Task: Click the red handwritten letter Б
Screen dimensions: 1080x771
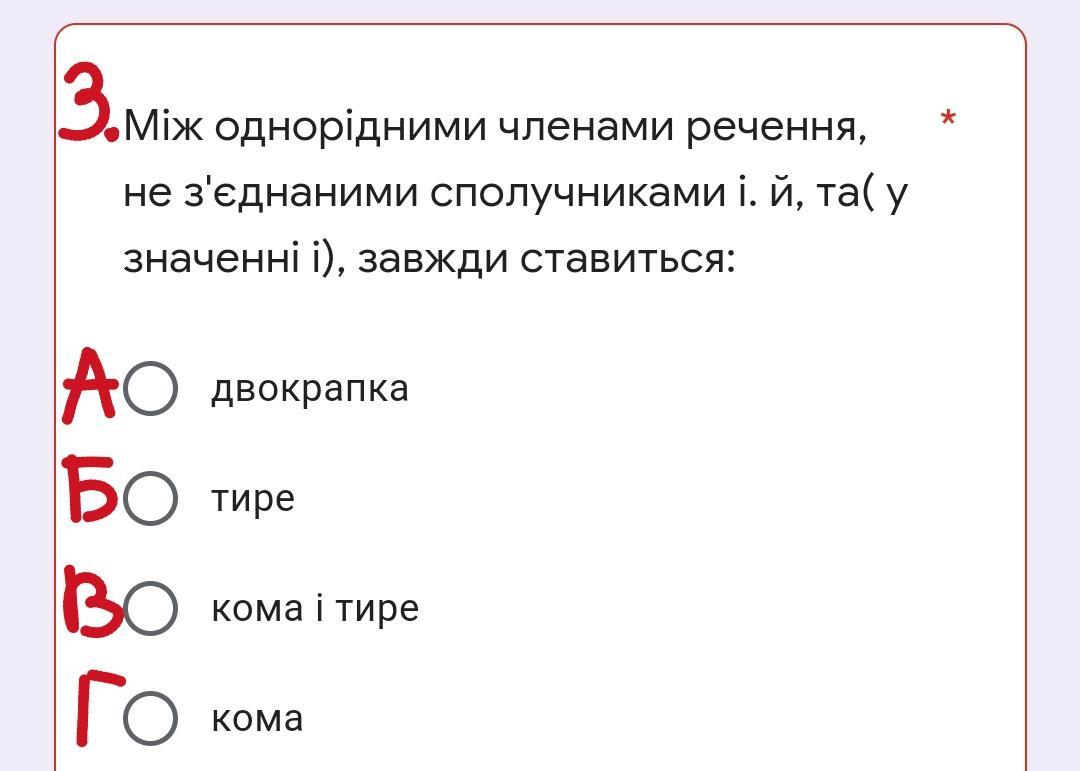Action: click(90, 489)
